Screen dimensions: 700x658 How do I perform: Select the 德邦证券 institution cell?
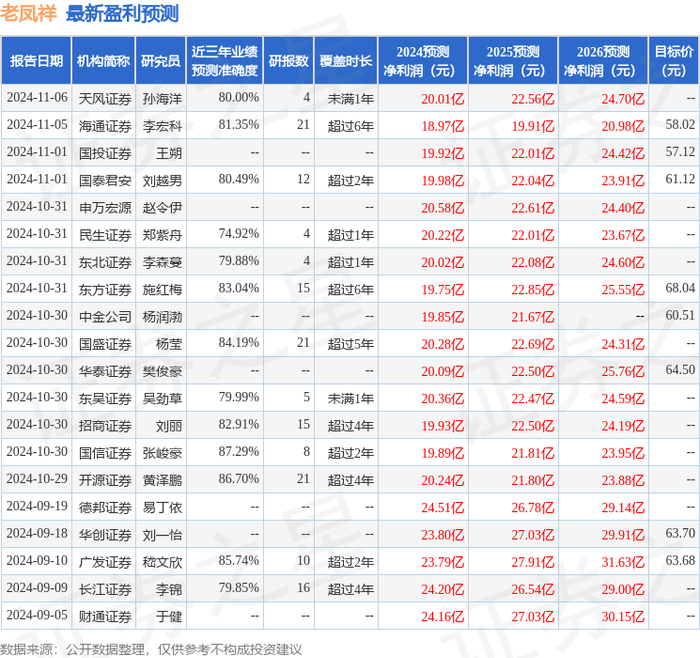pyautogui.click(x=105, y=507)
